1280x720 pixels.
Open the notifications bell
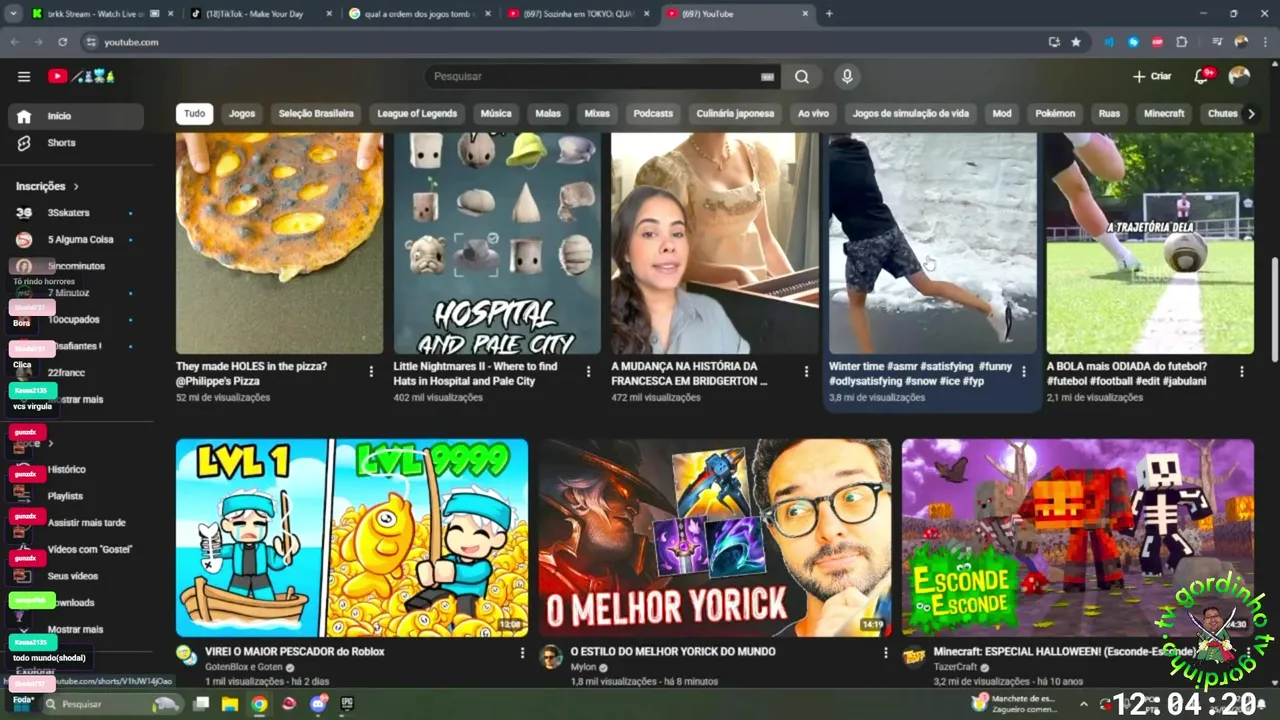pos(1201,76)
